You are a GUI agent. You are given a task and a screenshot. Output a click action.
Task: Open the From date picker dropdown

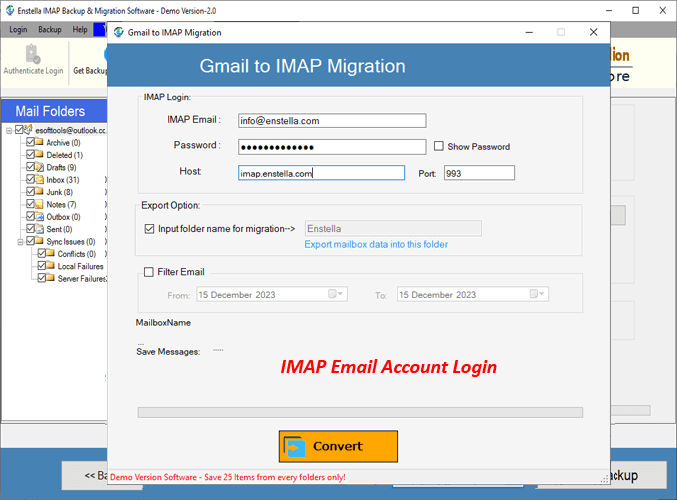[x=336, y=294]
